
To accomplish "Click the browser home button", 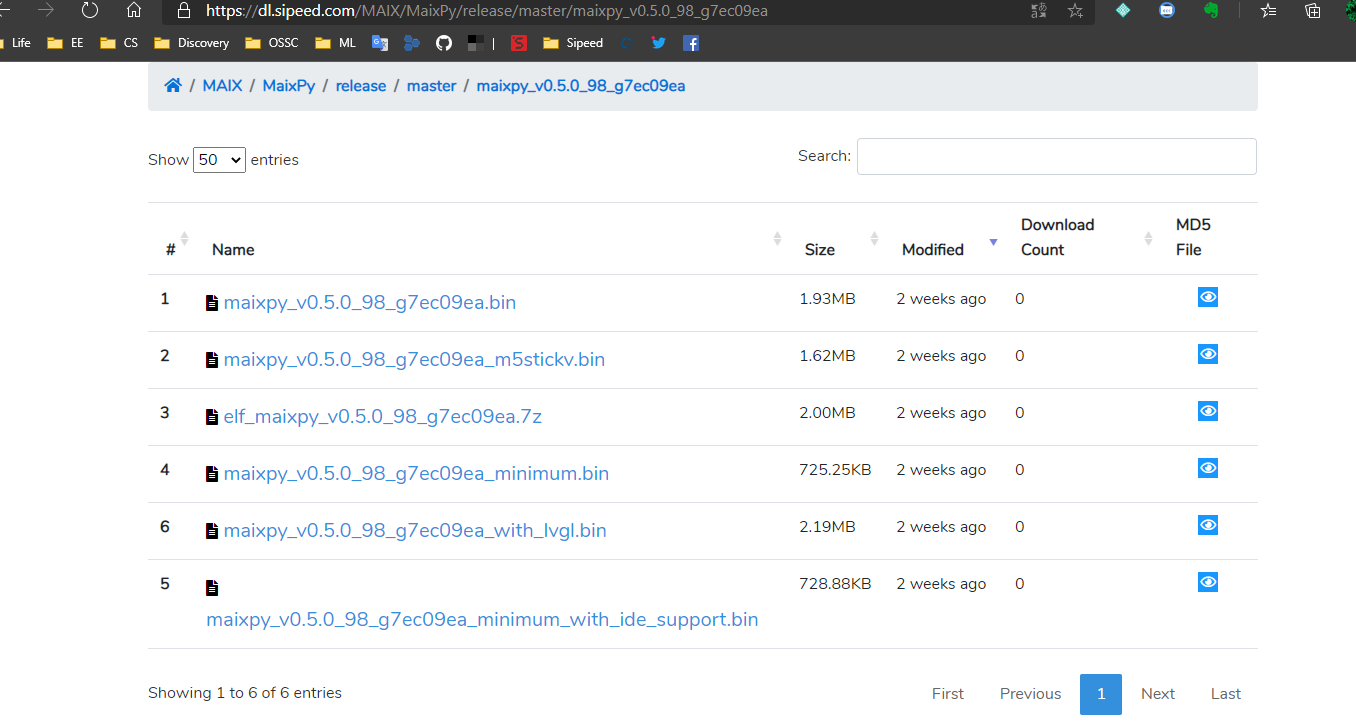I will point(134,11).
